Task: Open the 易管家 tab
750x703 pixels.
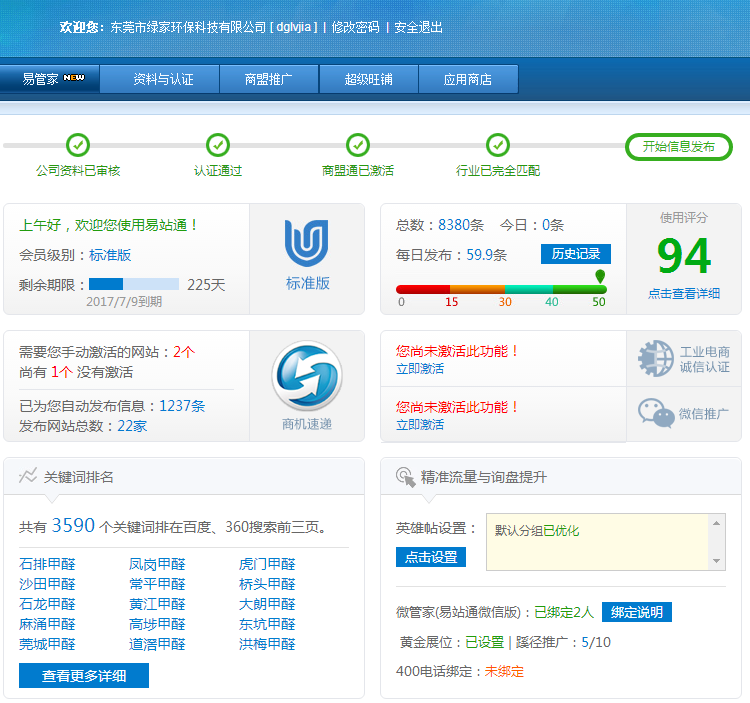Action: (50, 79)
